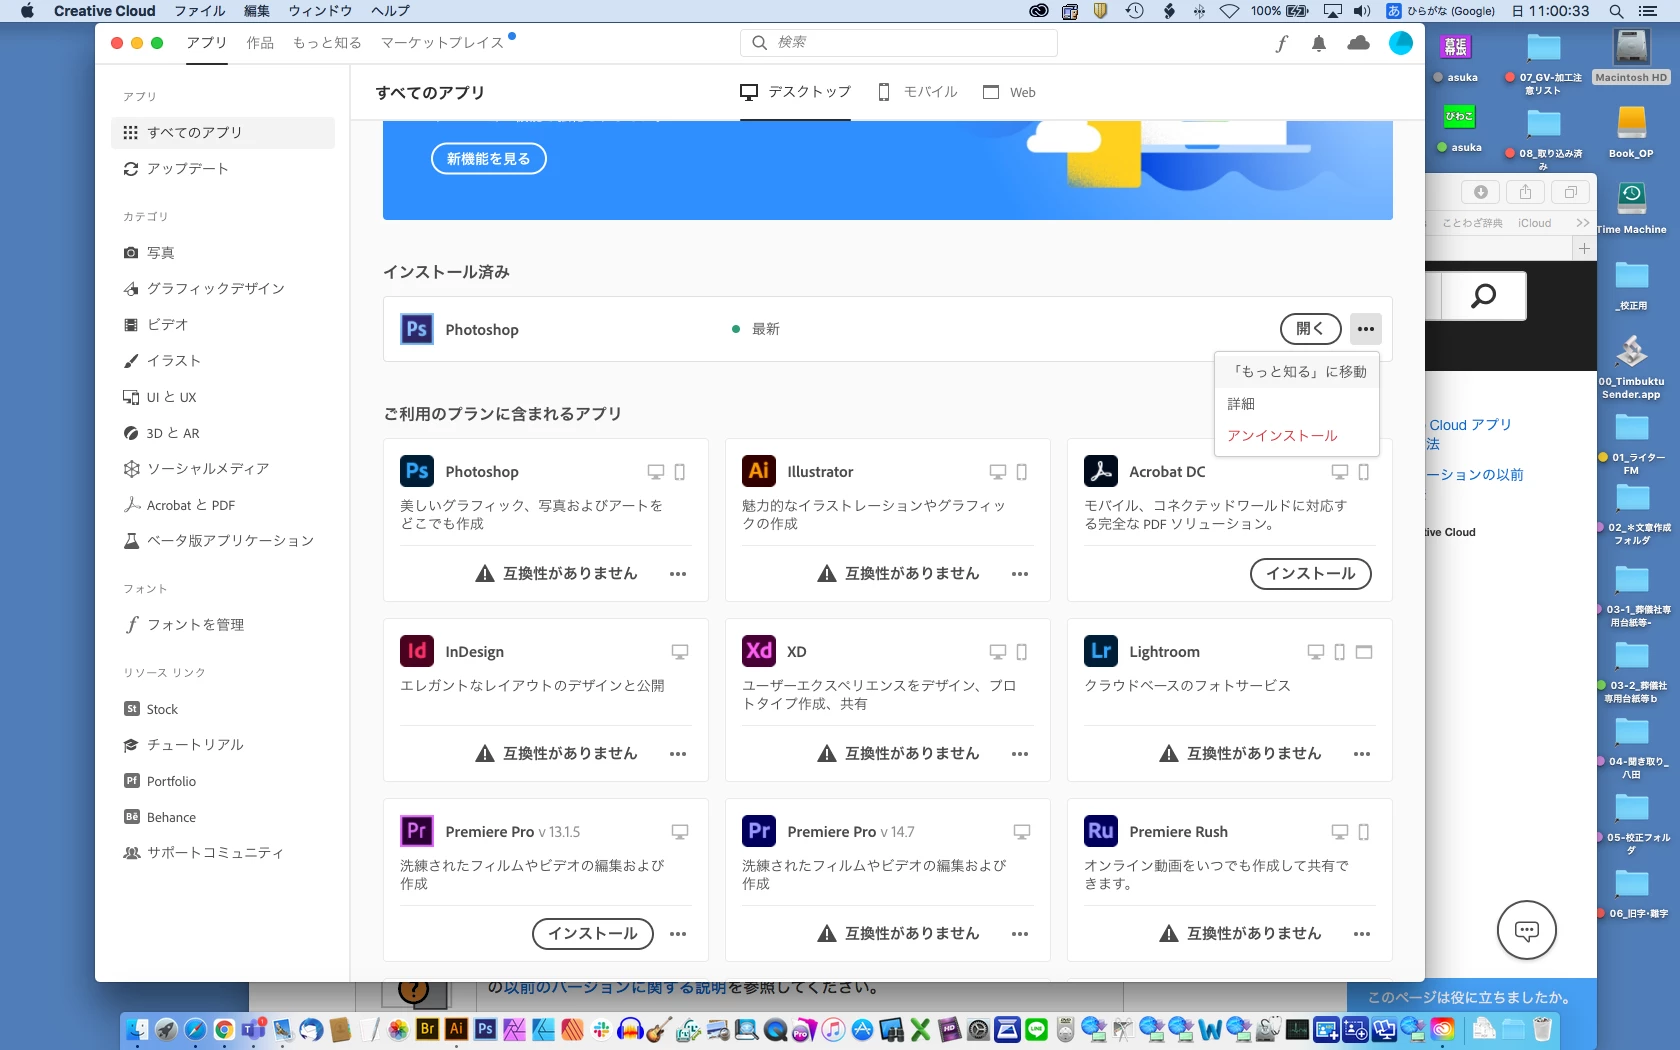Switch to もっと知る tab

(x=327, y=43)
